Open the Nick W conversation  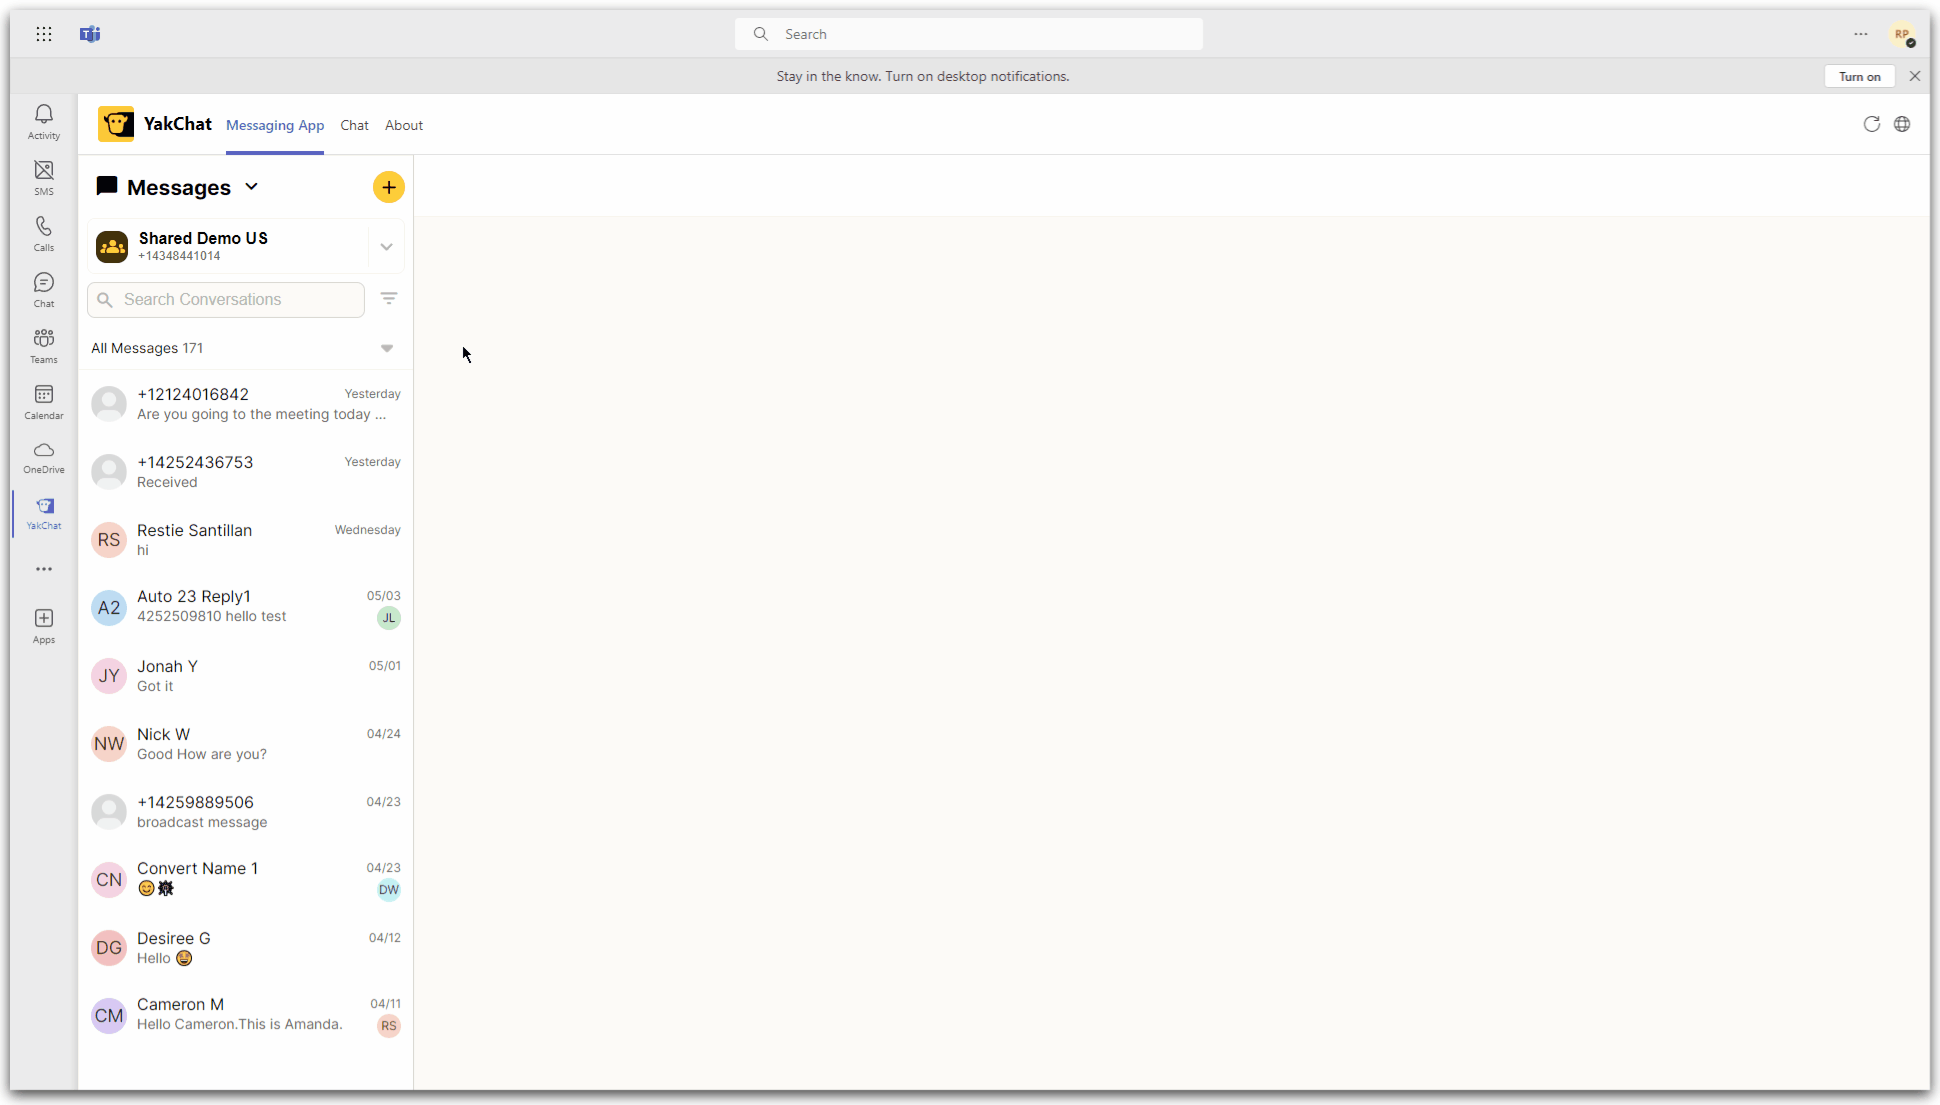click(x=246, y=744)
